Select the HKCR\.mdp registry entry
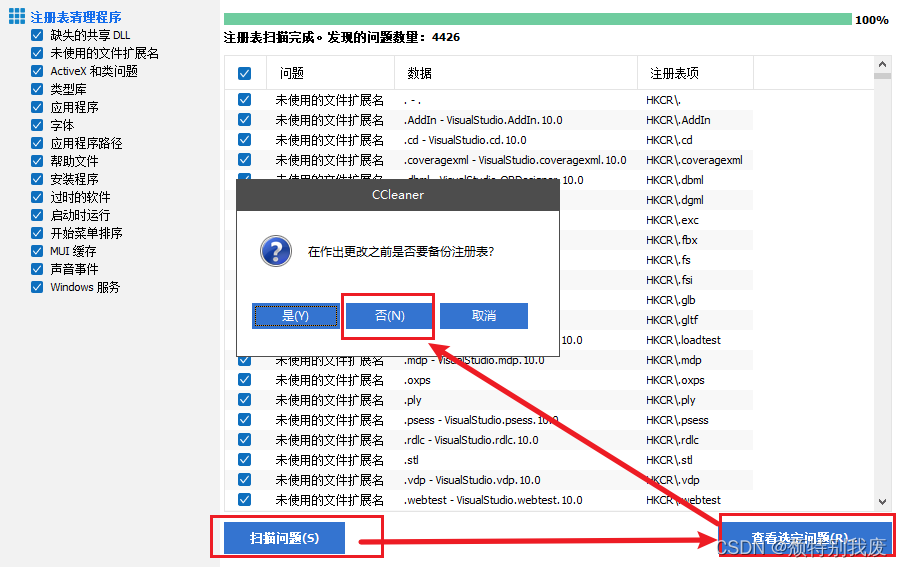 [674, 361]
